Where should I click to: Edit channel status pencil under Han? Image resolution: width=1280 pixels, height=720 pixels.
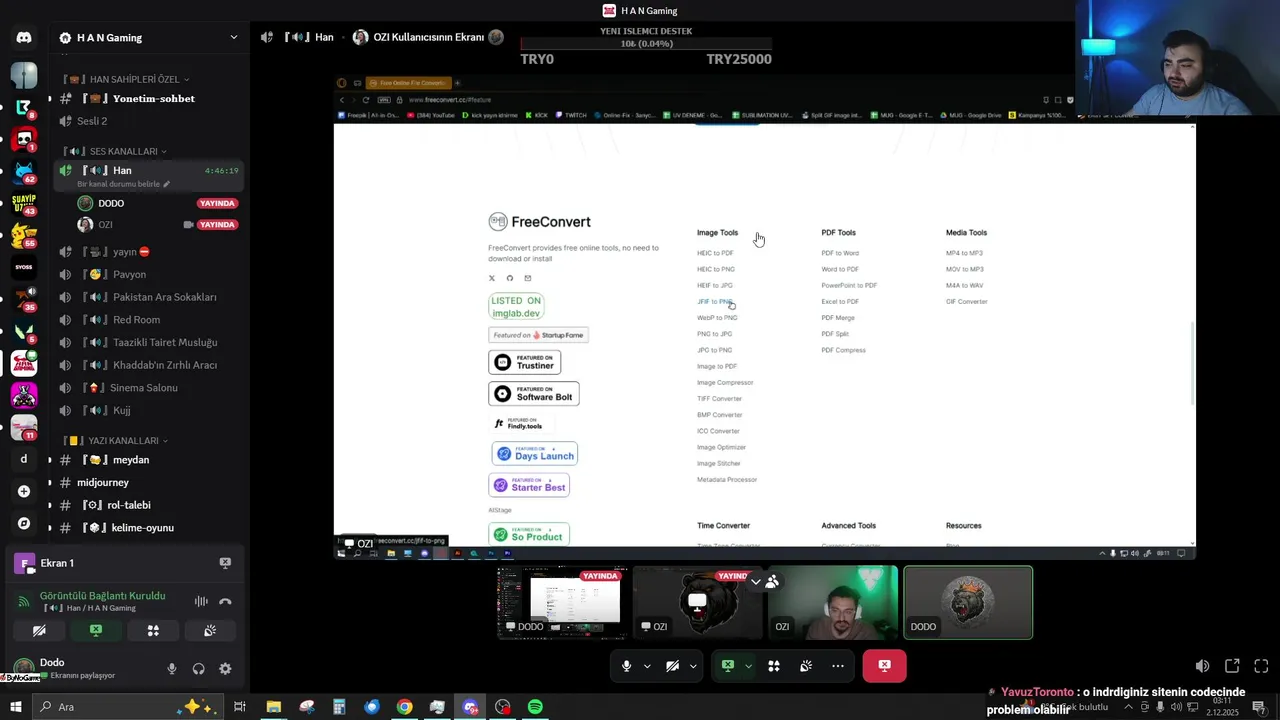(x=167, y=184)
